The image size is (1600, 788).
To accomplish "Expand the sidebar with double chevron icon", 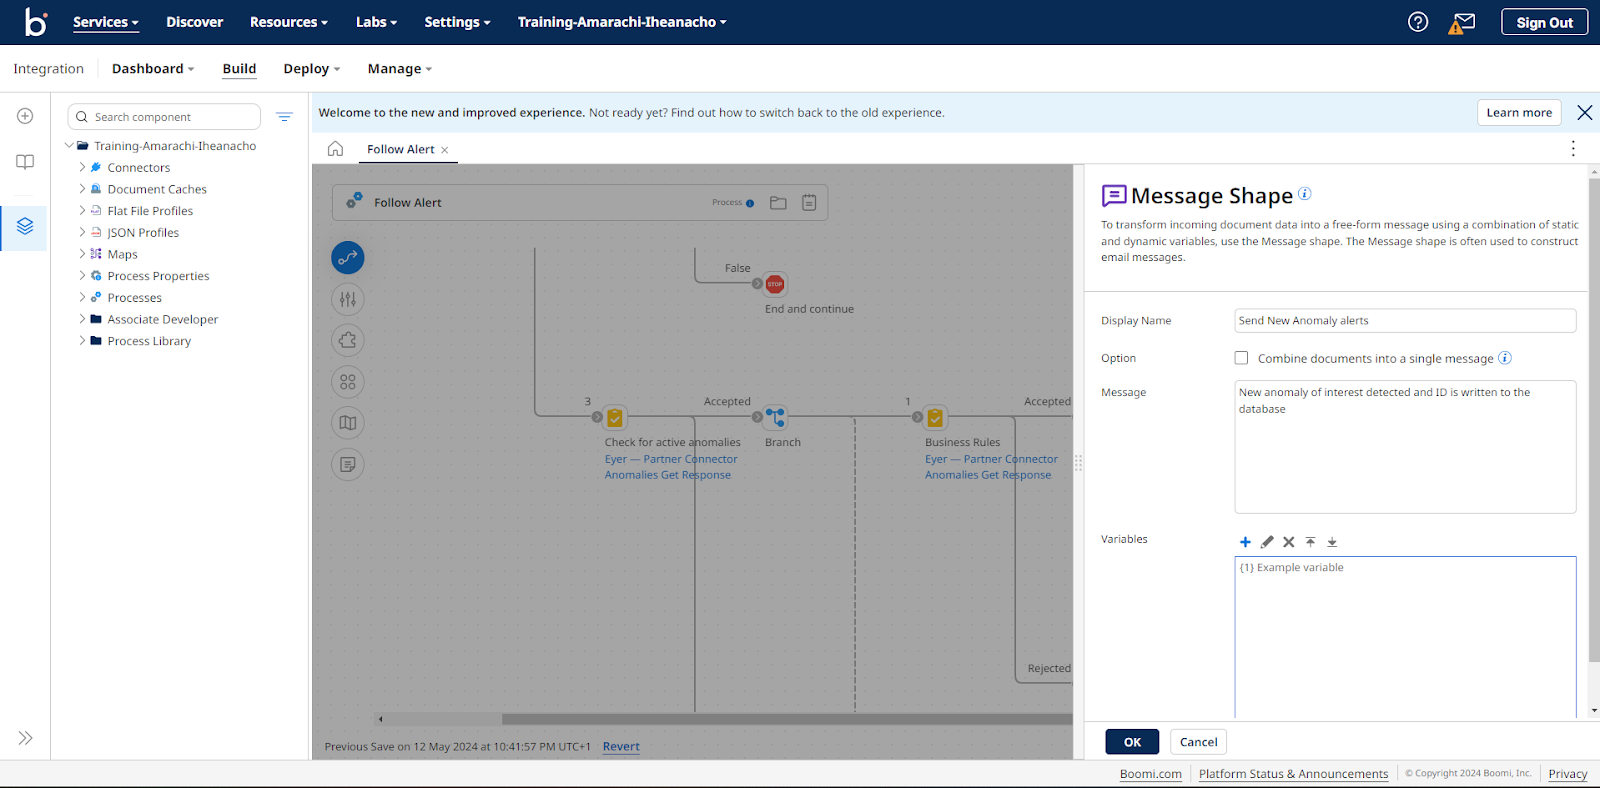I will pos(25,738).
